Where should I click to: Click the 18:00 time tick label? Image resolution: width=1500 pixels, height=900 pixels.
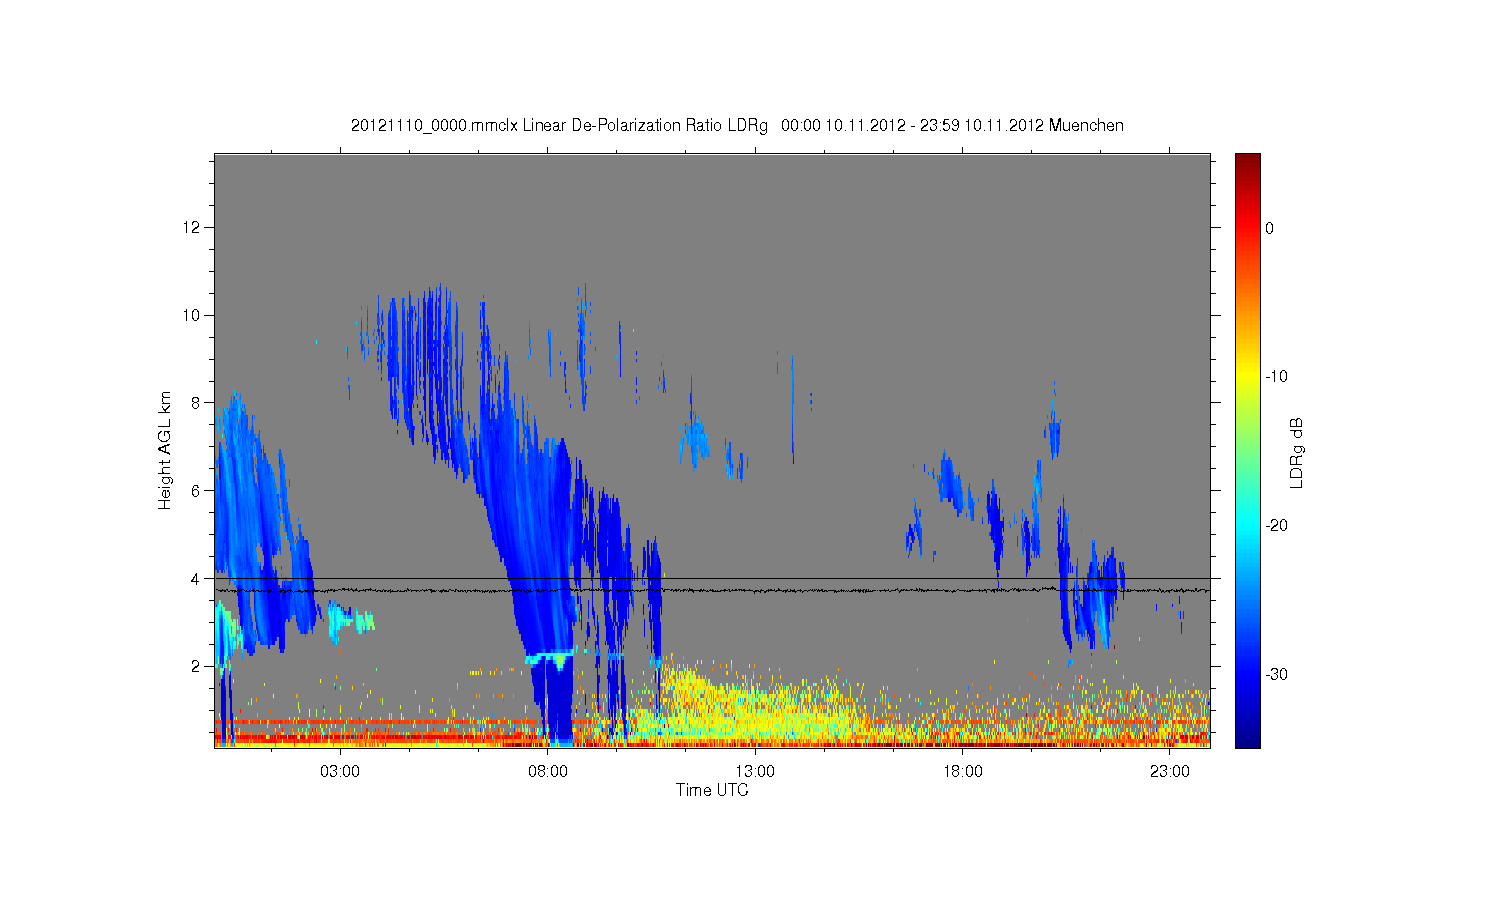(963, 772)
